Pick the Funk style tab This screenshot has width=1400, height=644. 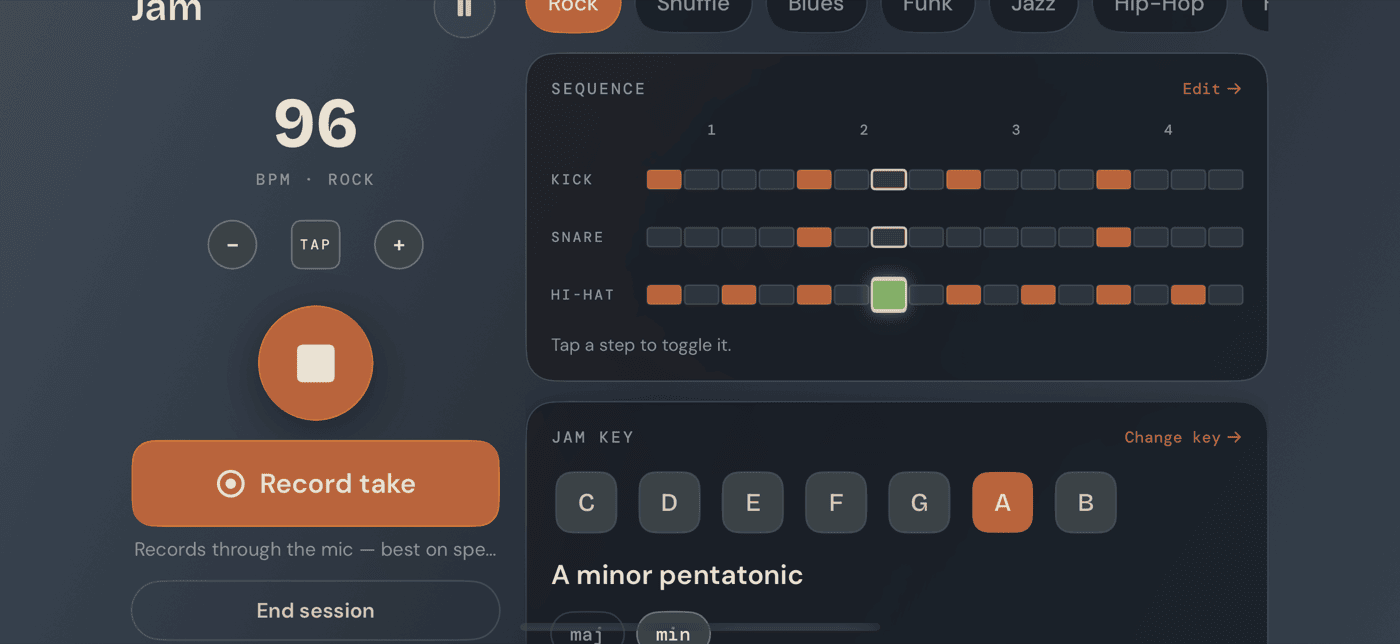coord(927,10)
